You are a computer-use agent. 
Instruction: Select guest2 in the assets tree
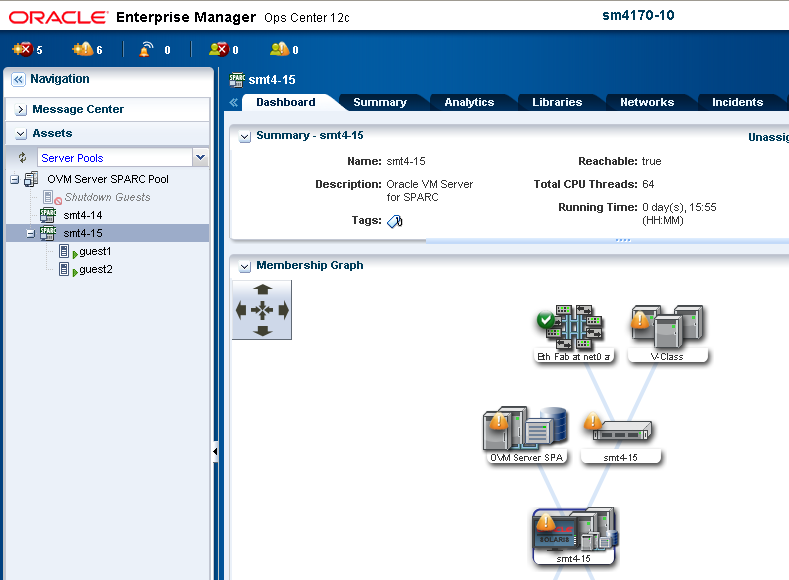(96, 269)
